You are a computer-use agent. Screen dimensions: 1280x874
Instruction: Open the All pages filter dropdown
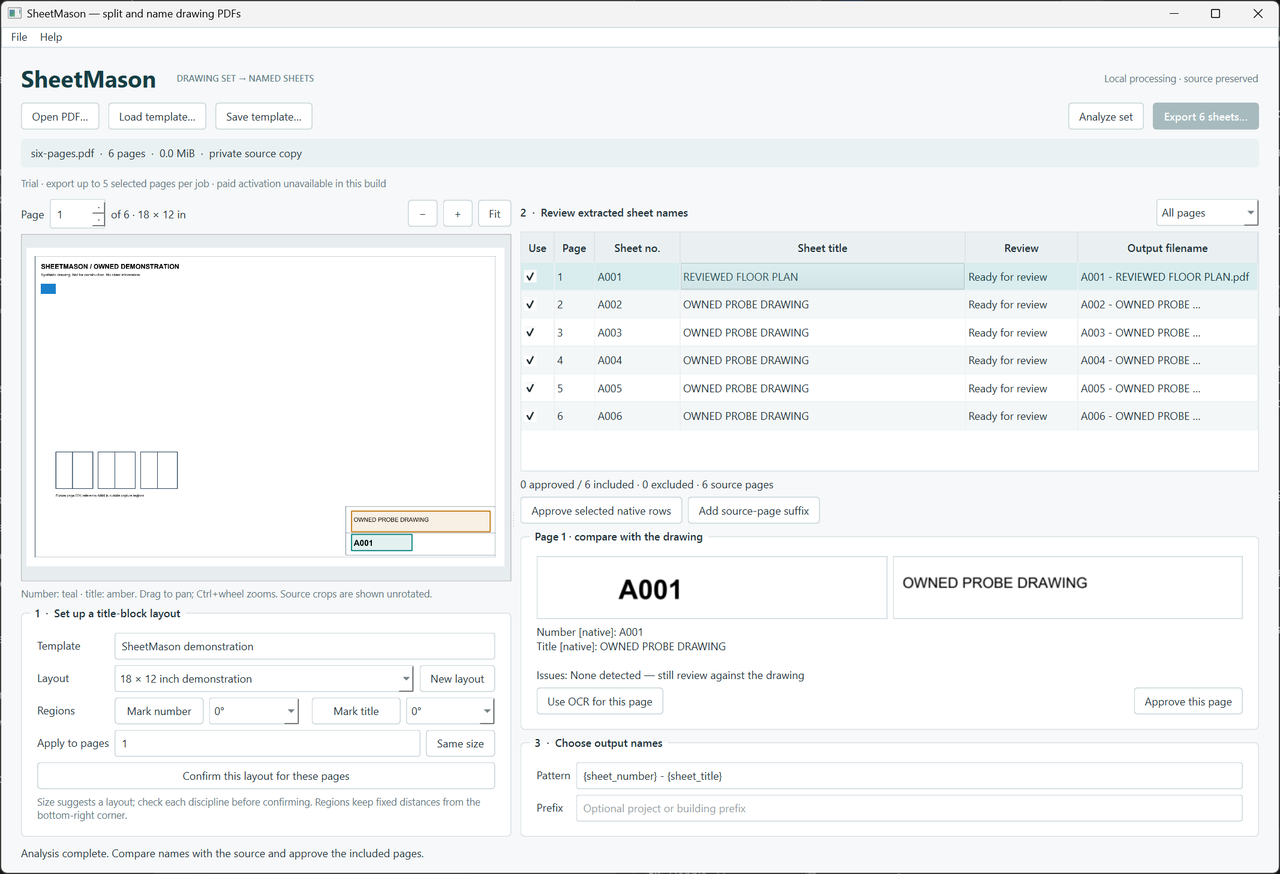coord(1207,213)
